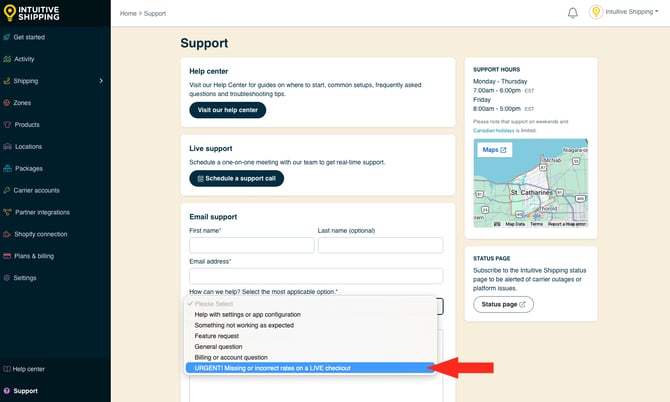The image size is (670, 402).
Task: Click the Zones globe icon
Action: click(6, 103)
